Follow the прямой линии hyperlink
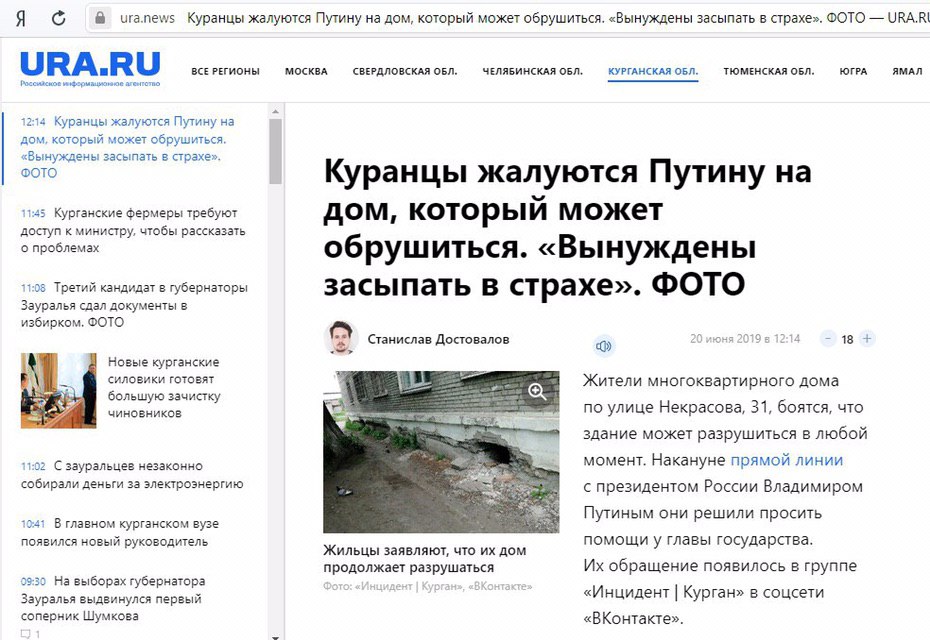Image resolution: width=930 pixels, height=640 pixels. pyautogui.click(x=786, y=460)
